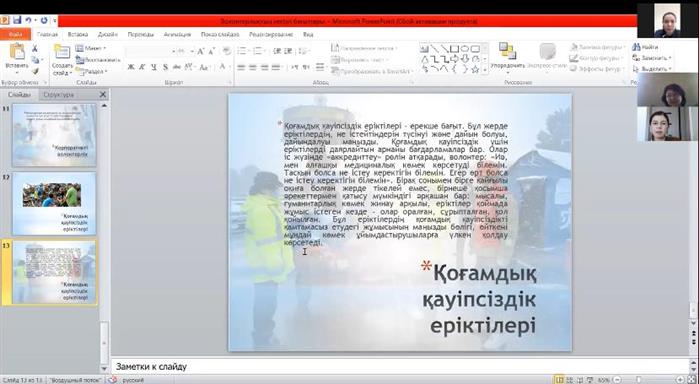Open the Вставка ribbon tab

78,34
